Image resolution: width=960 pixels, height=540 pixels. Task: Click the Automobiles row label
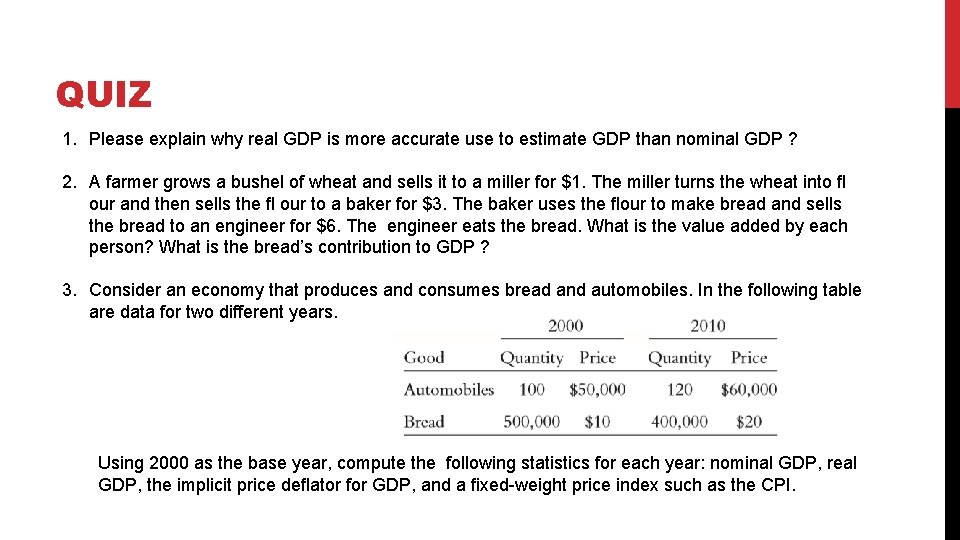(x=449, y=390)
